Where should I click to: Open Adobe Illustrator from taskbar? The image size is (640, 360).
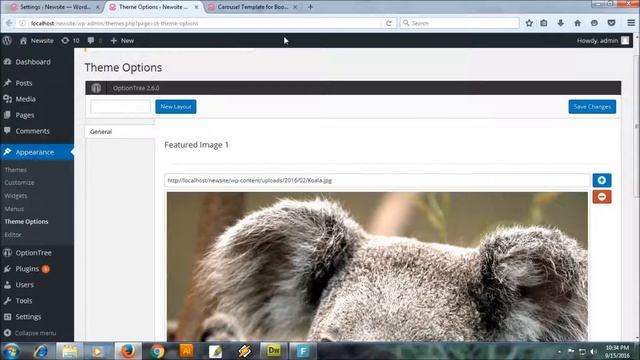[x=187, y=351]
